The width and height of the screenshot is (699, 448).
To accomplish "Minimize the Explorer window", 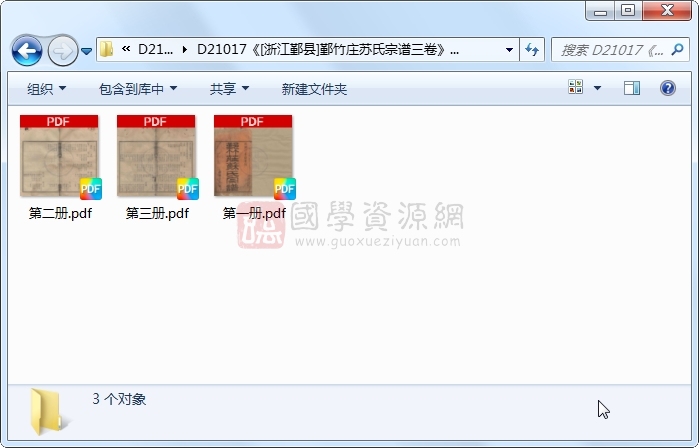I will point(600,11).
